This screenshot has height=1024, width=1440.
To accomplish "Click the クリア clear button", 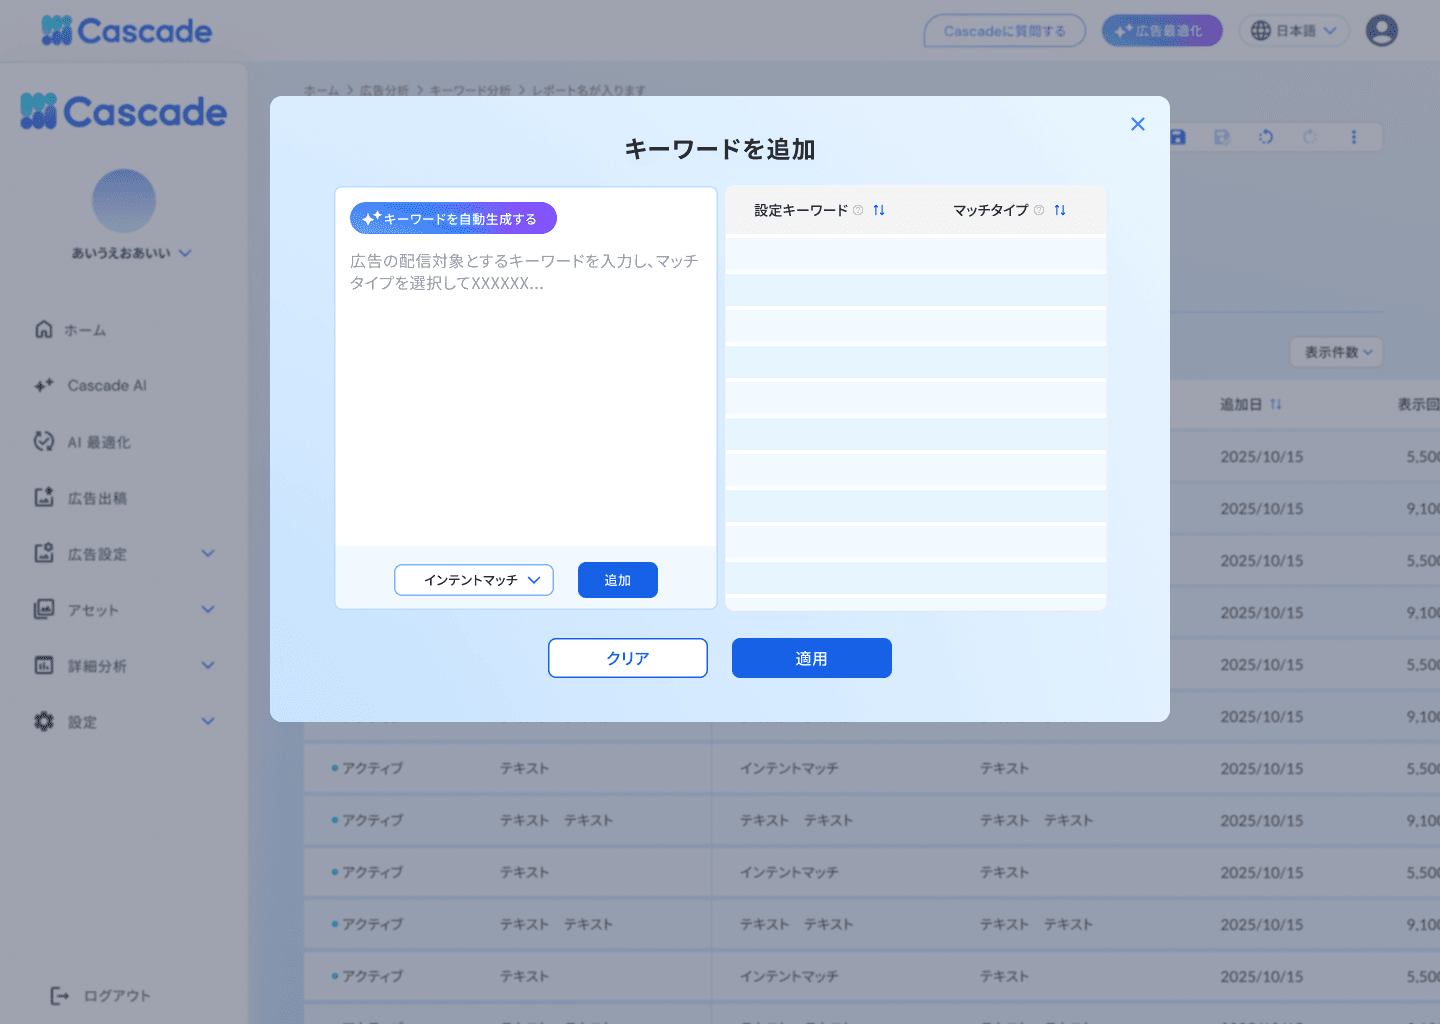I will (627, 658).
